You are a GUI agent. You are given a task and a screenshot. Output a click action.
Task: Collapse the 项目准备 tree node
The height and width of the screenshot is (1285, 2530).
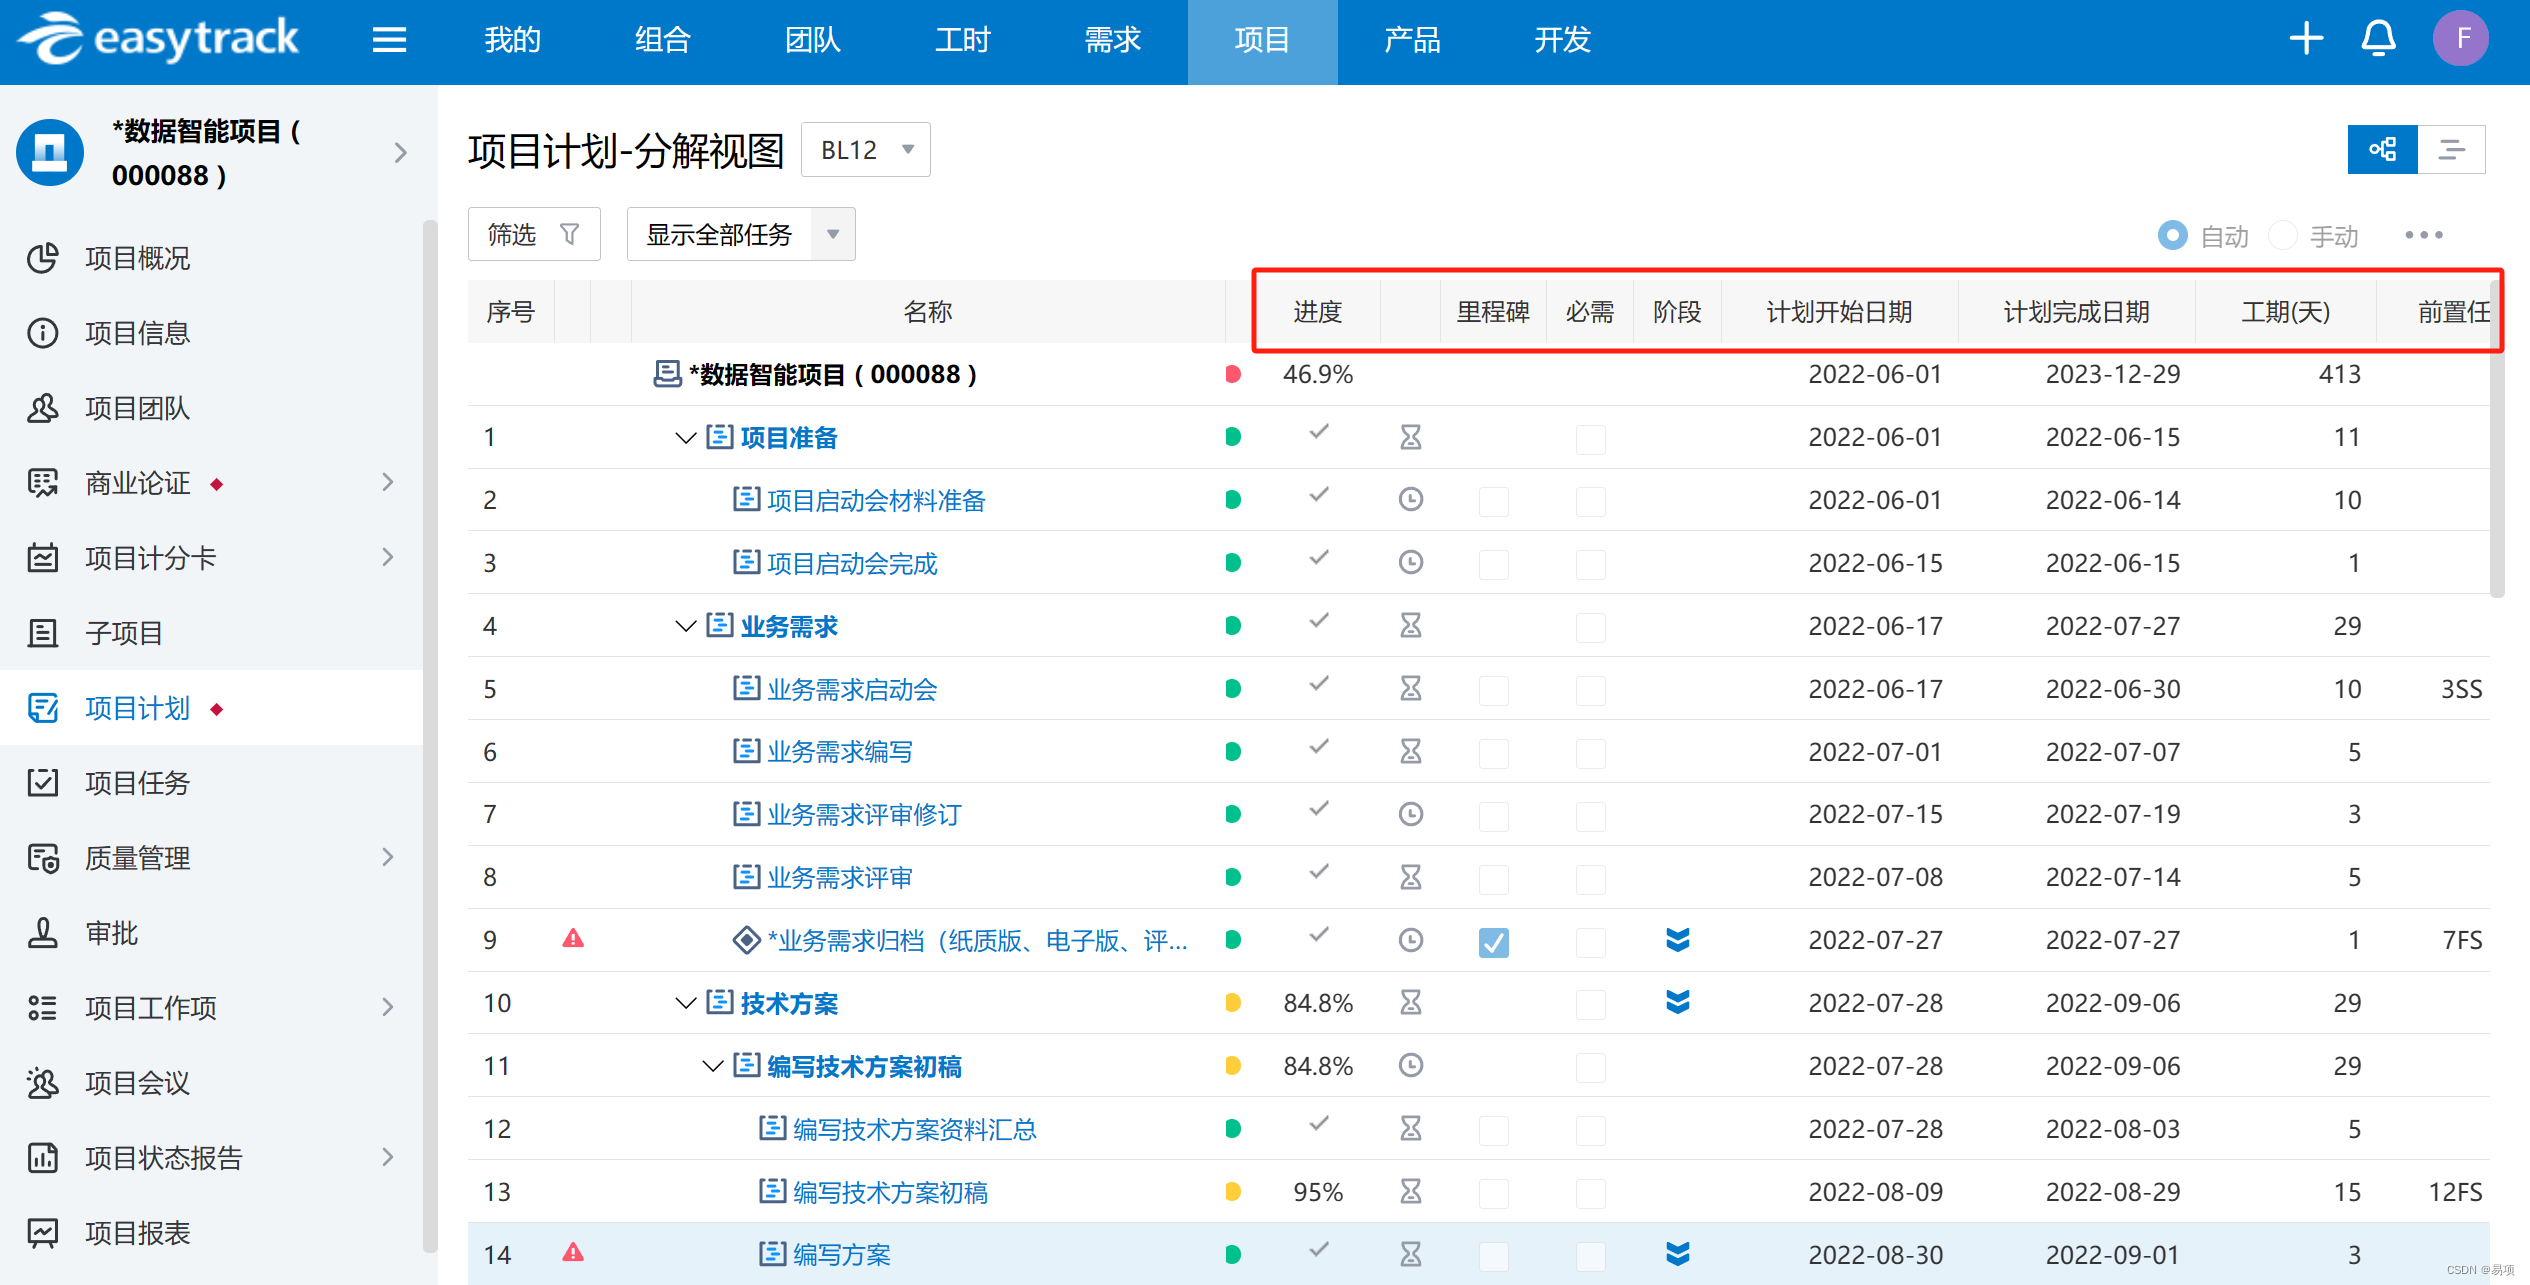coord(686,438)
